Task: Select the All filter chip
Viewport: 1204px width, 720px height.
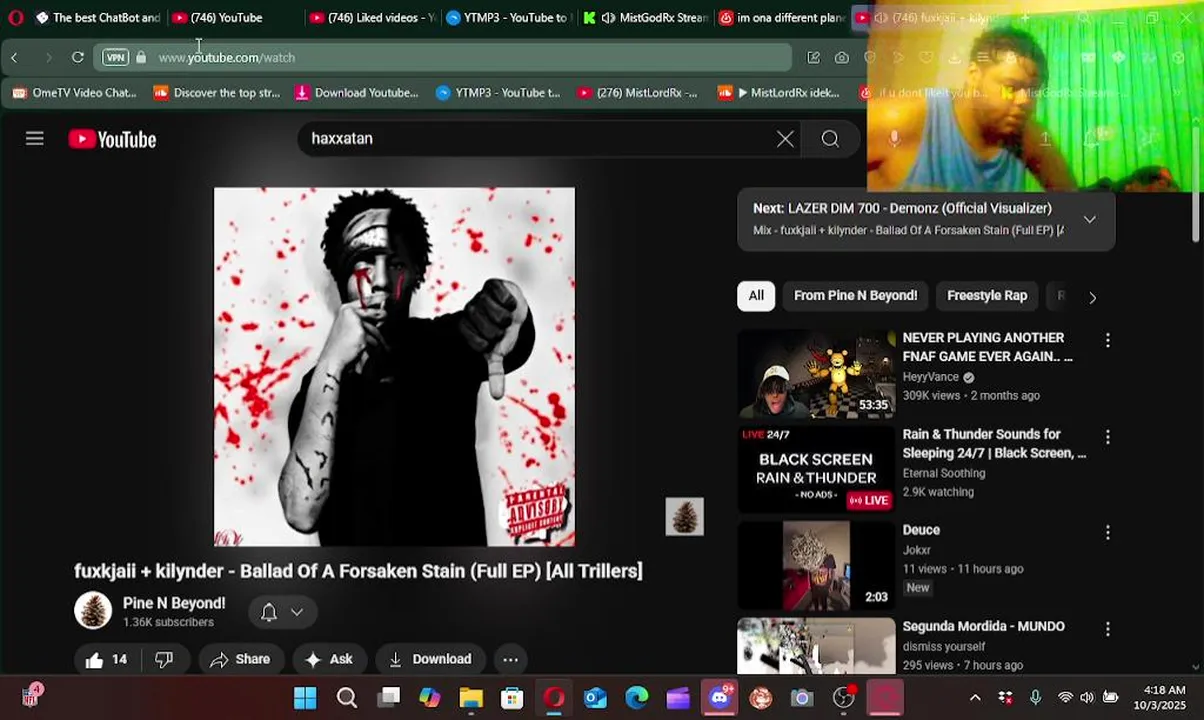Action: 756,296
